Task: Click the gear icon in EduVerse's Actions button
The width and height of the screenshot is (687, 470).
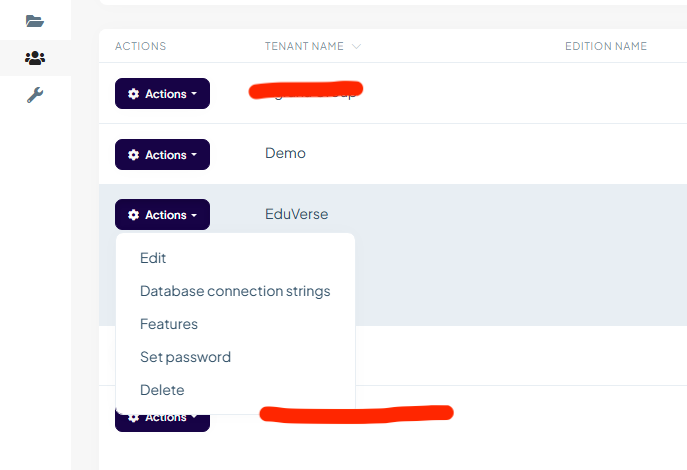Action: click(134, 215)
